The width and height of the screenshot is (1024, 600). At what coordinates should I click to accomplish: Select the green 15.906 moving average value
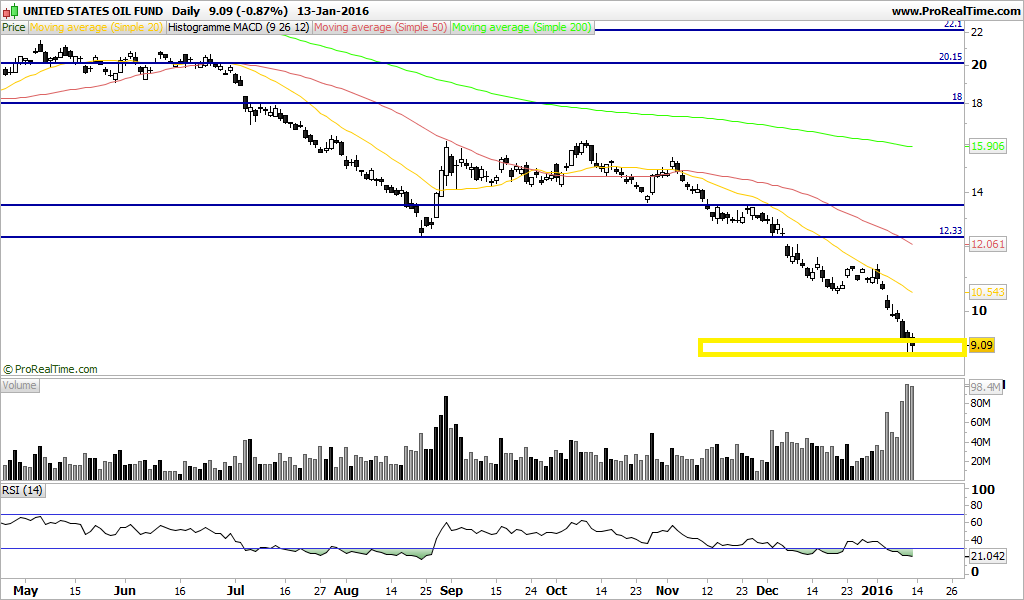987,146
